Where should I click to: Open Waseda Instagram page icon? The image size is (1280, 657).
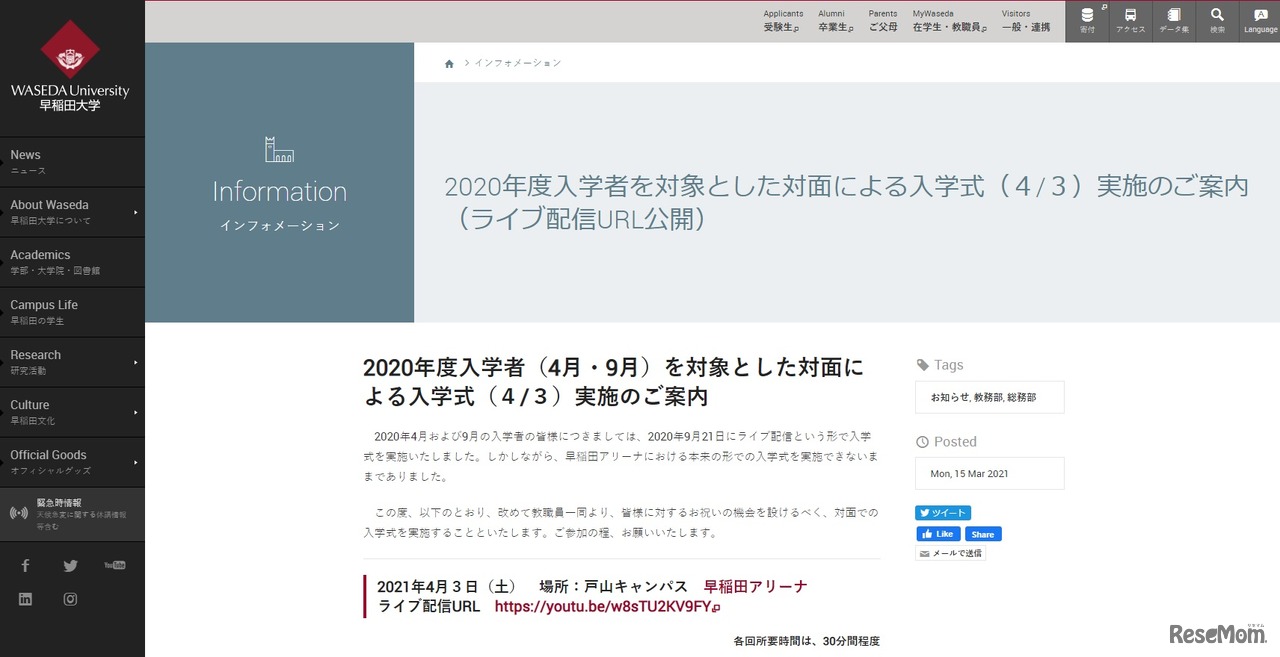point(70,599)
